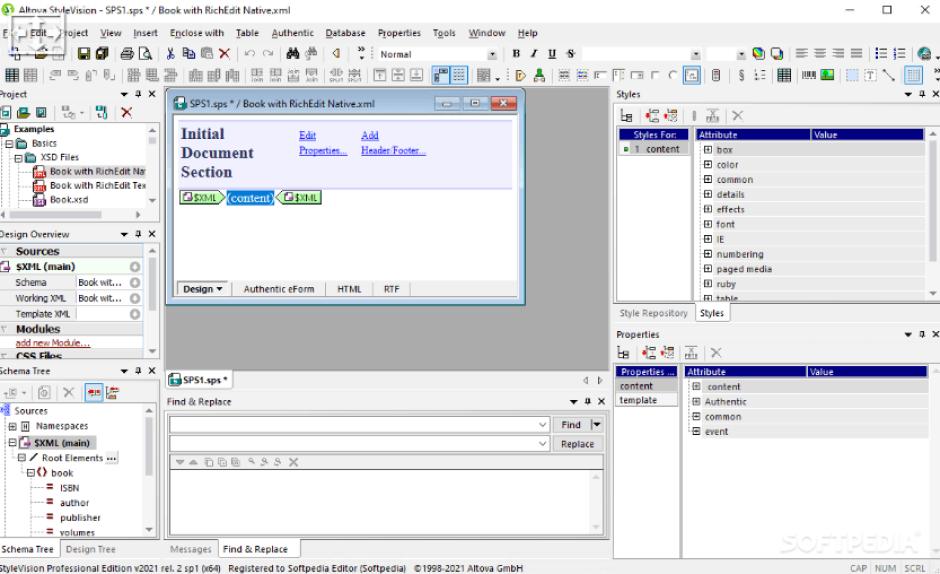Click the X icon in Styles panel toolbar

coord(737,115)
